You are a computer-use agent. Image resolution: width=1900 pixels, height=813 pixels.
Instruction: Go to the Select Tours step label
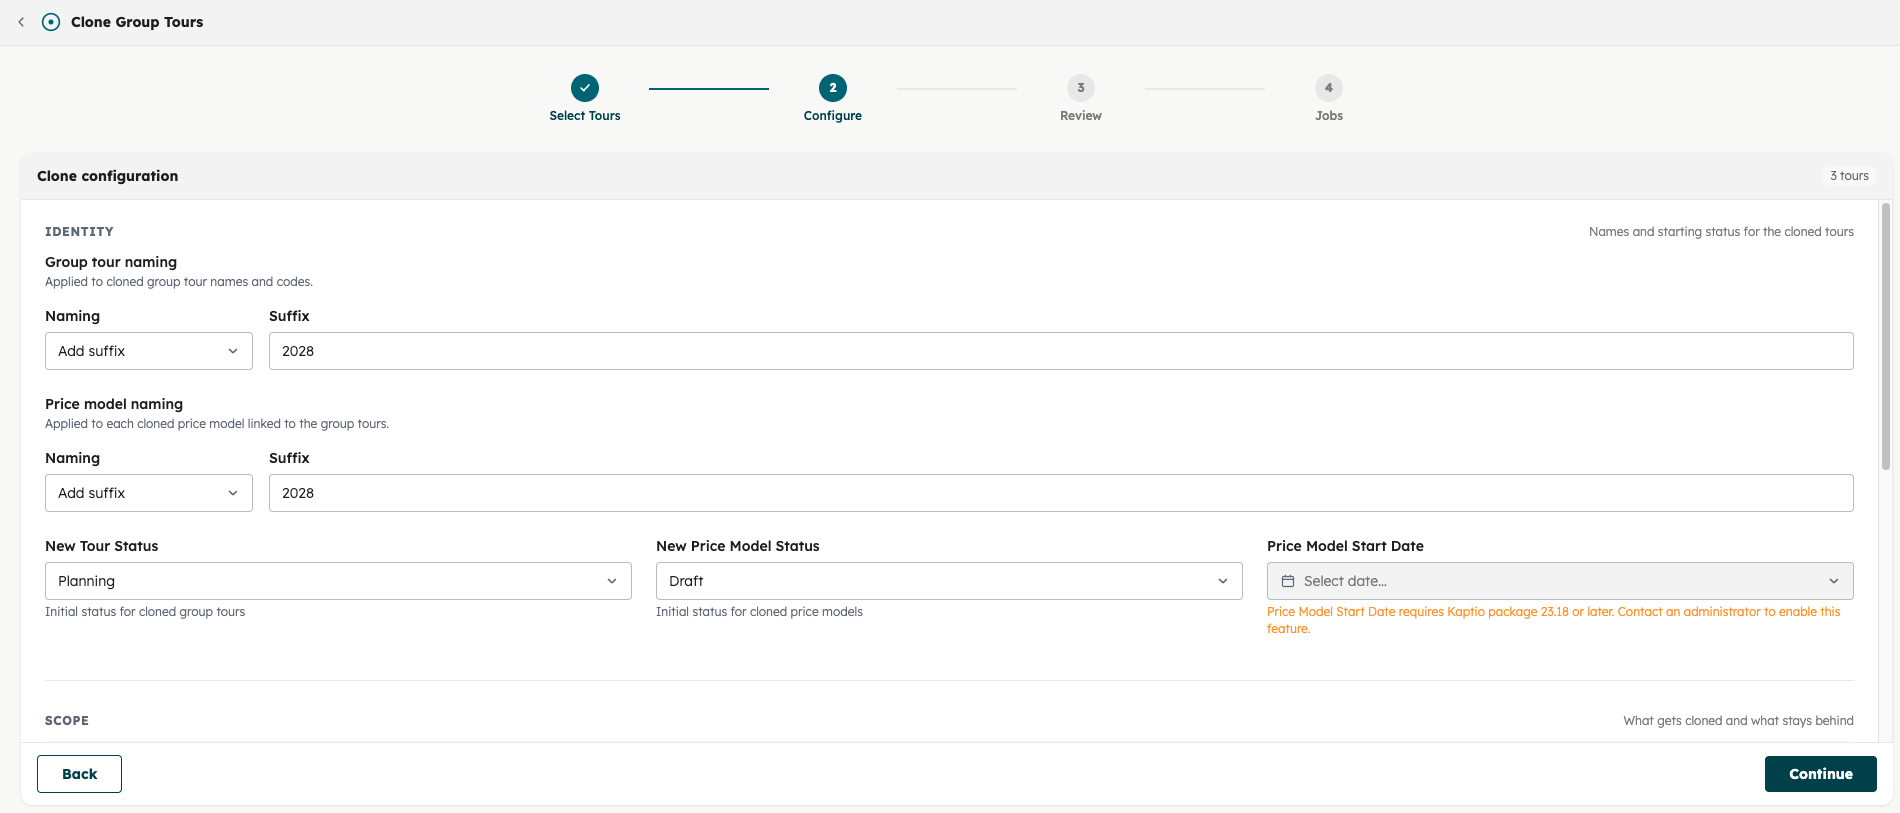point(585,116)
